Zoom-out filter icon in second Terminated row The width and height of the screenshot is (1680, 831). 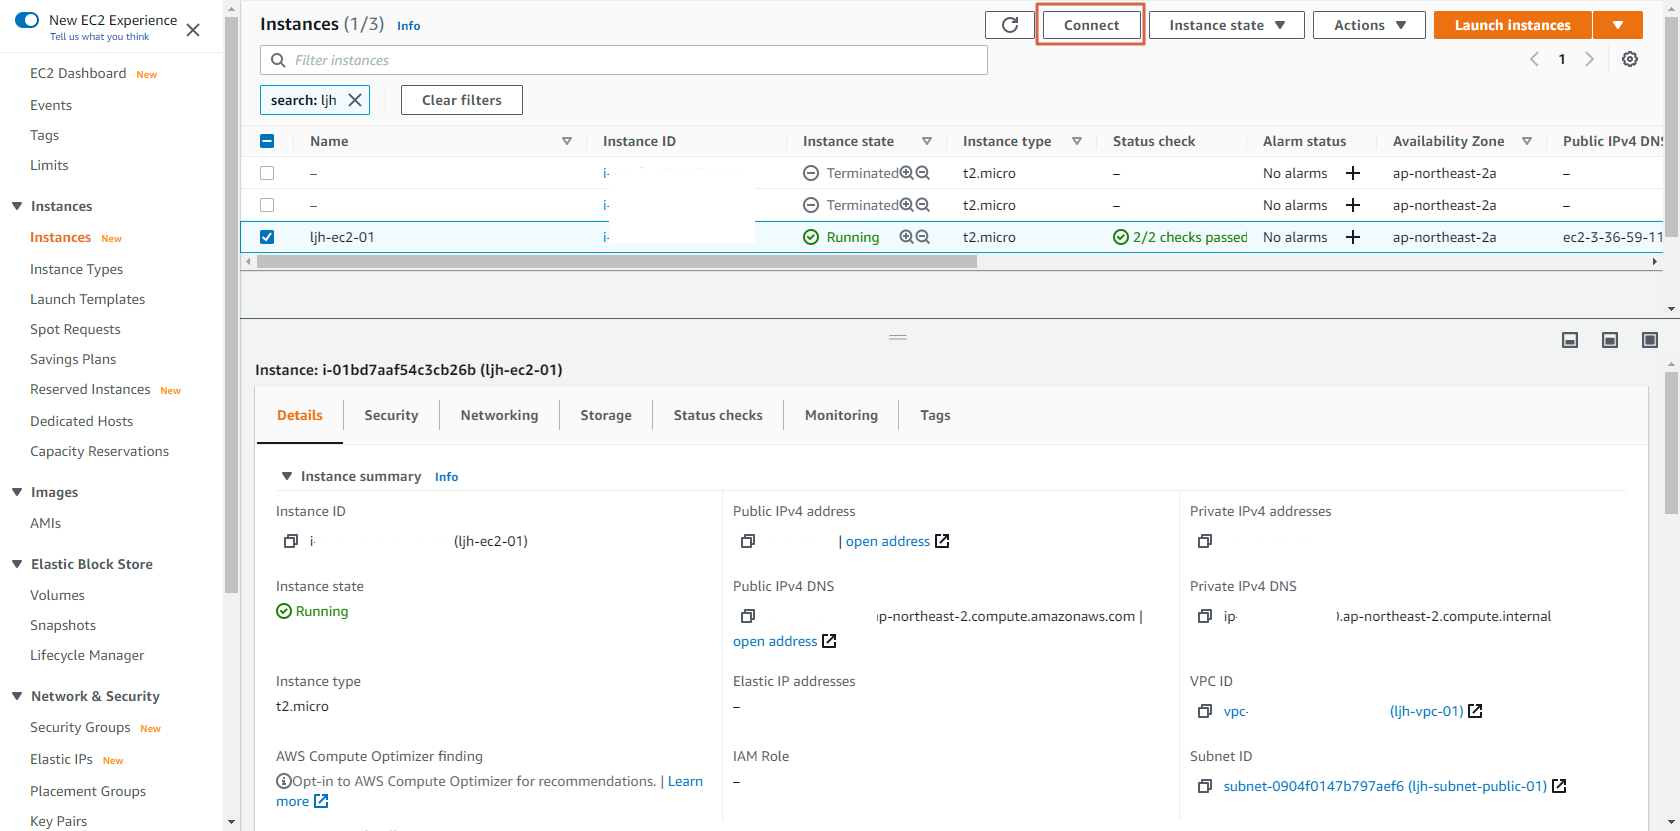[x=923, y=205]
